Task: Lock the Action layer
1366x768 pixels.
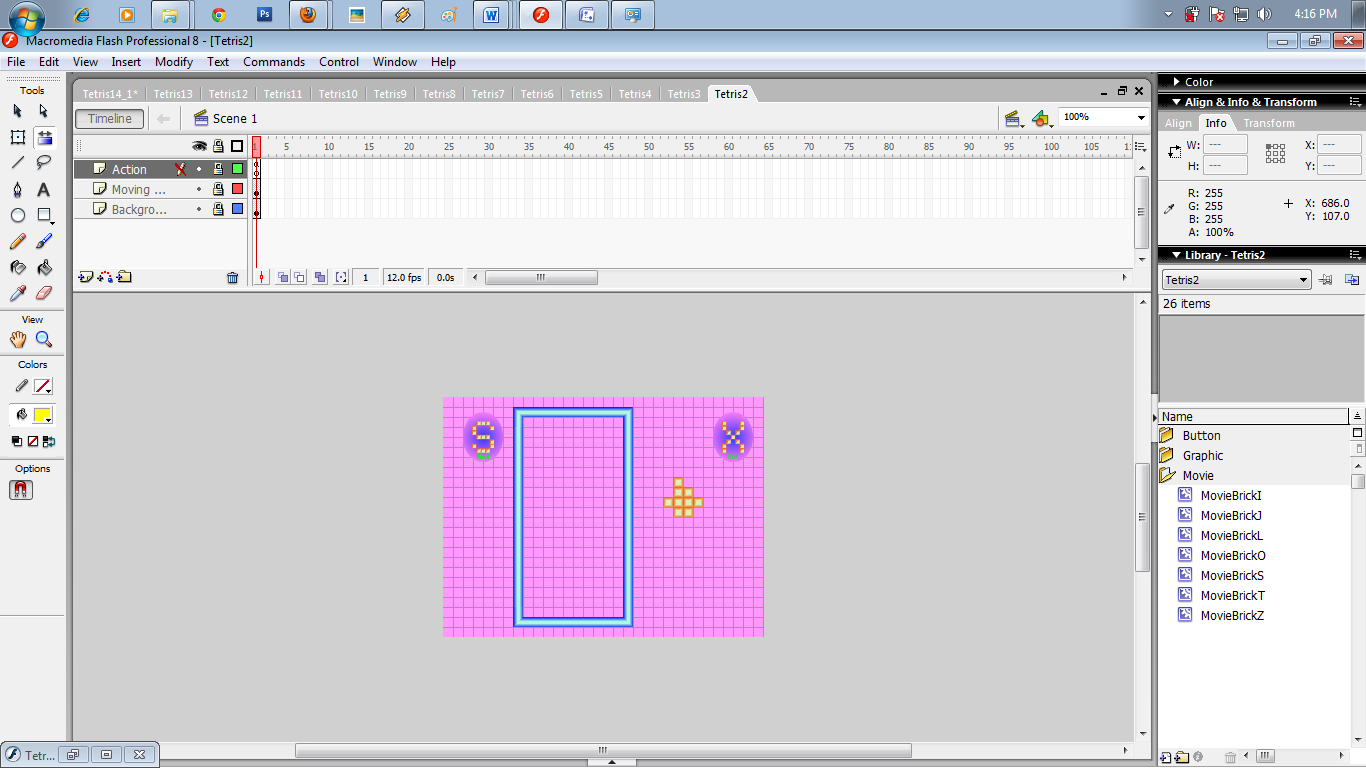Action: pos(218,169)
